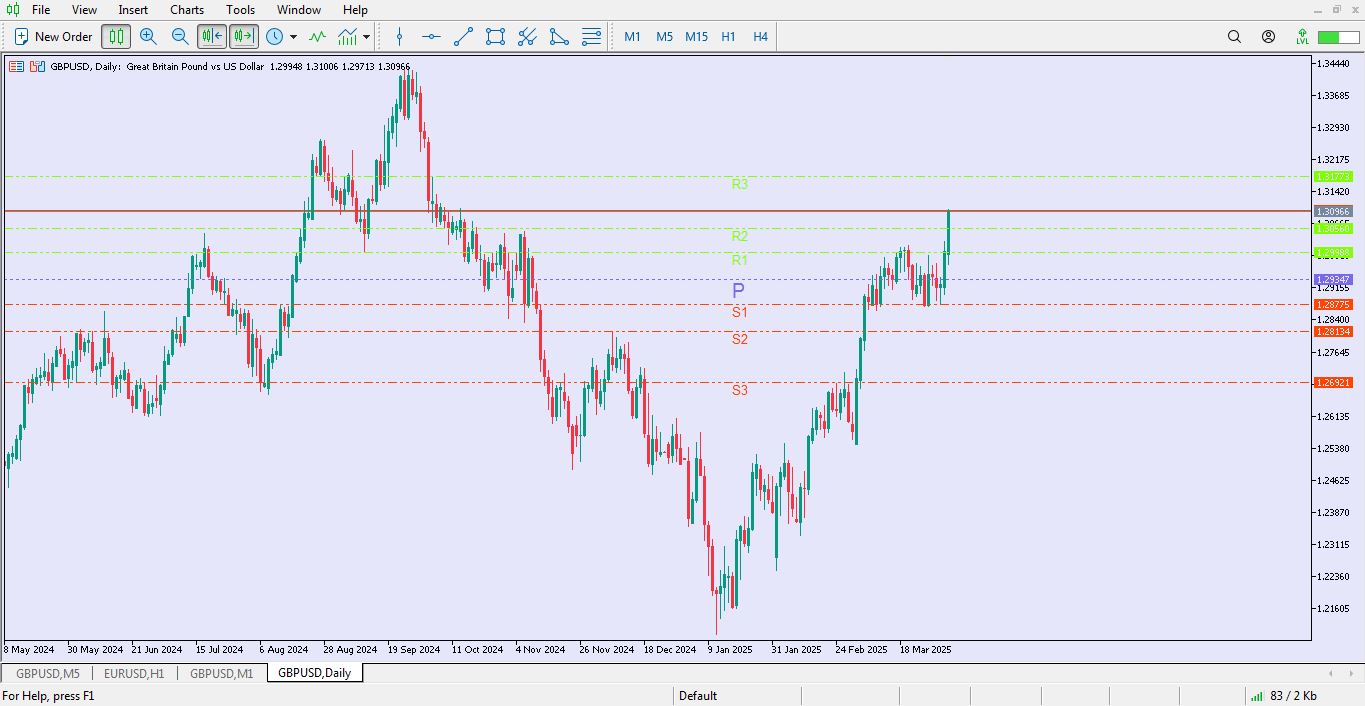Screen dimensions: 1365x706
Task: Expand the timeframe clock dropdown arrow
Action: click(293, 37)
